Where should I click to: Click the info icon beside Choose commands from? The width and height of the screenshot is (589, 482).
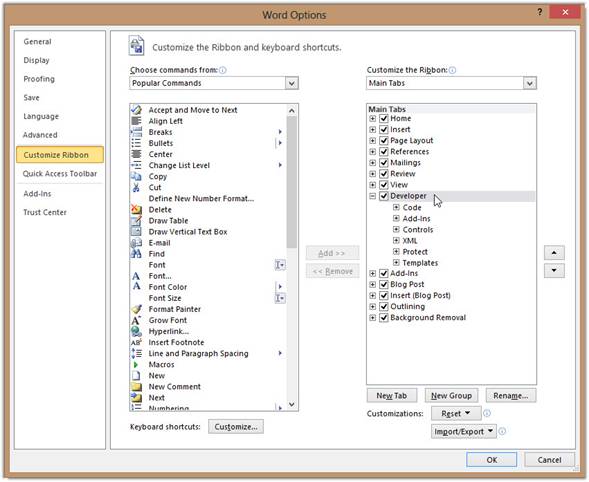(223, 70)
